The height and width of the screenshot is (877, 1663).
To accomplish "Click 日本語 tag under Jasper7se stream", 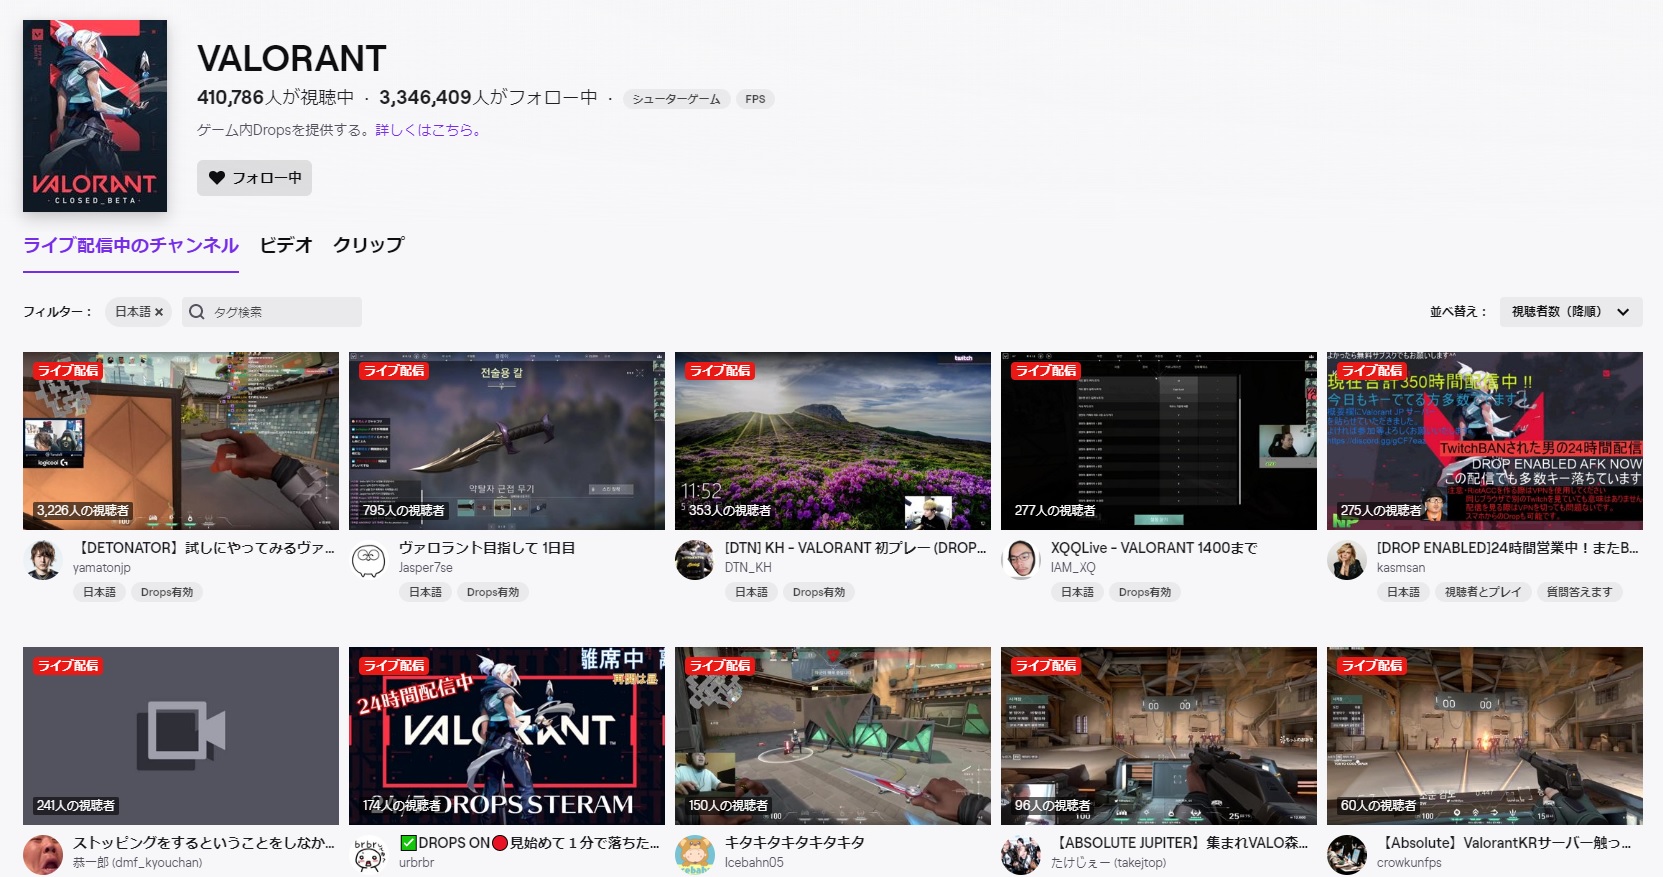I will (425, 592).
